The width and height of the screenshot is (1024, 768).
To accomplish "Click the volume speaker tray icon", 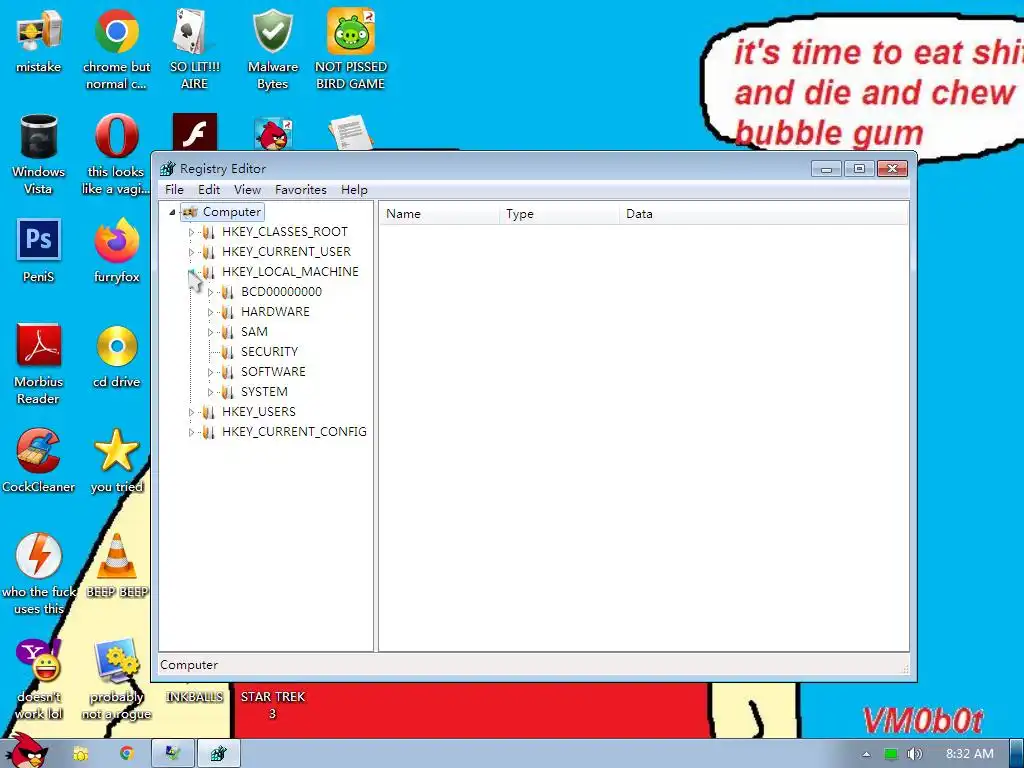I will point(914,754).
